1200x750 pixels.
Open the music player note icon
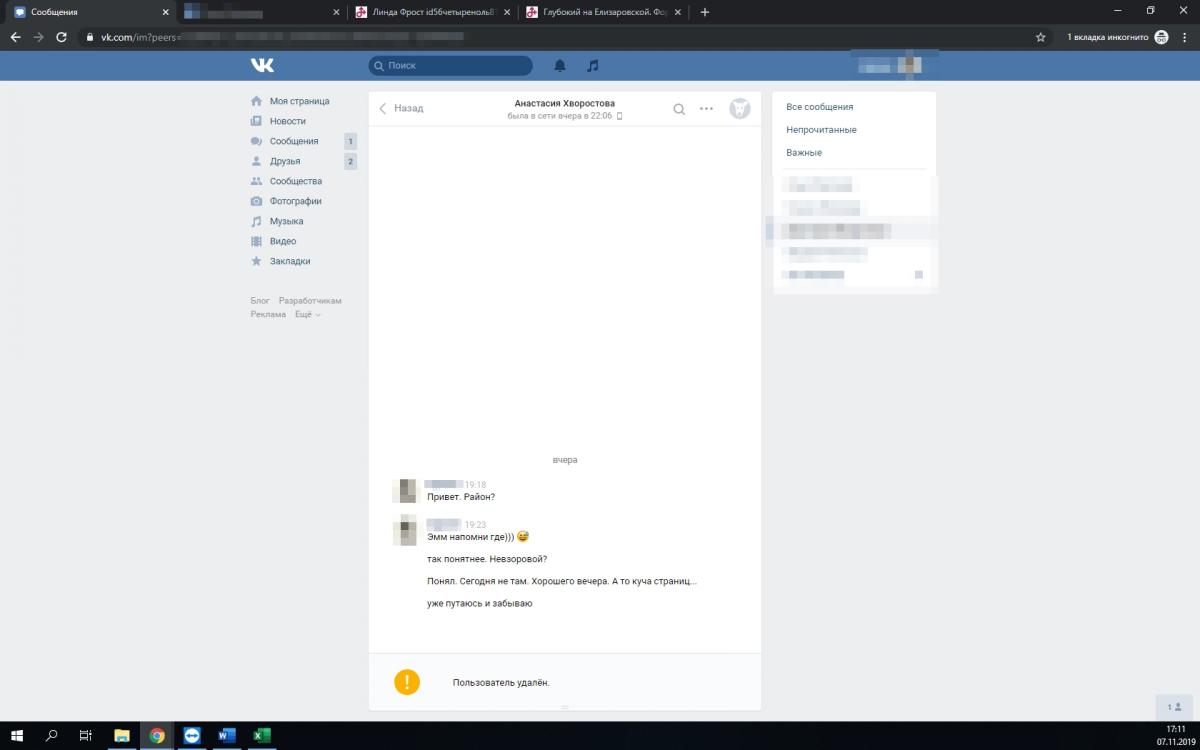point(593,66)
